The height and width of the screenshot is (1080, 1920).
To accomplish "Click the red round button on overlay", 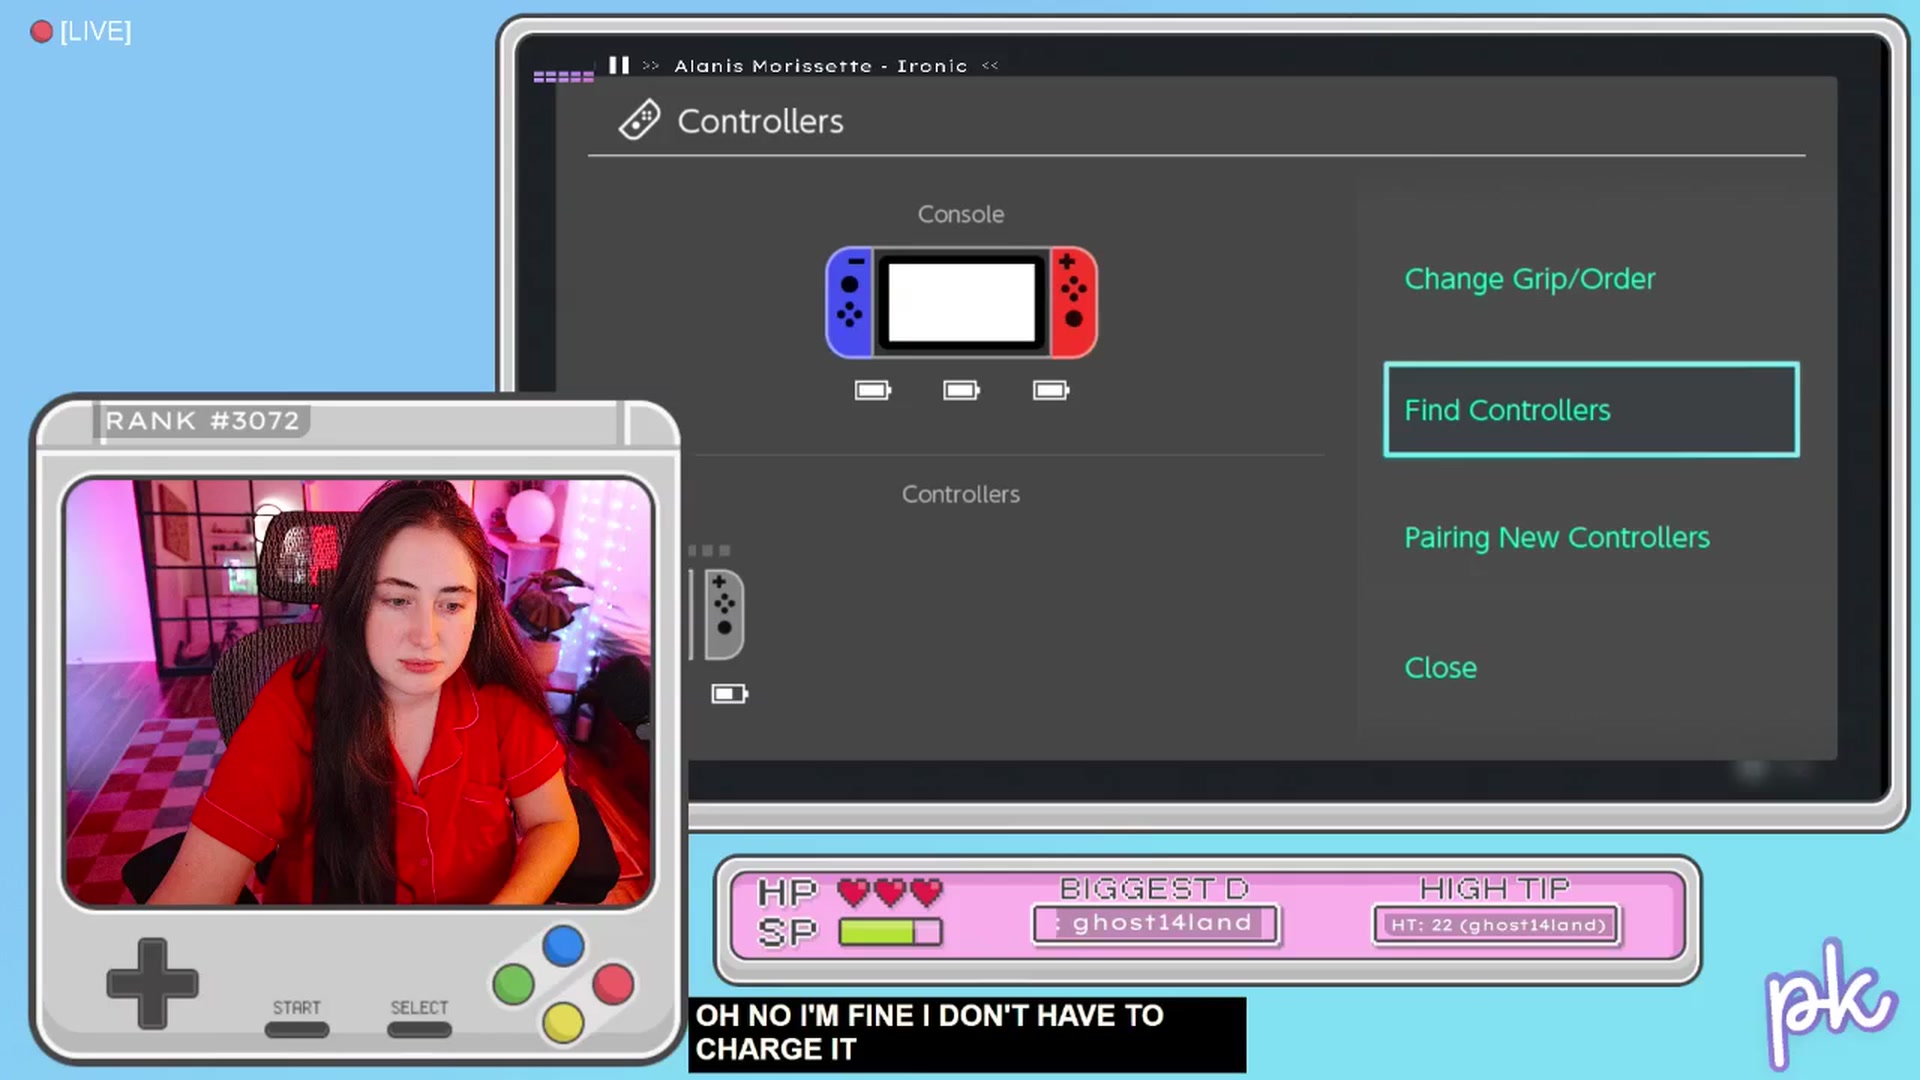I will (x=613, y=984).
